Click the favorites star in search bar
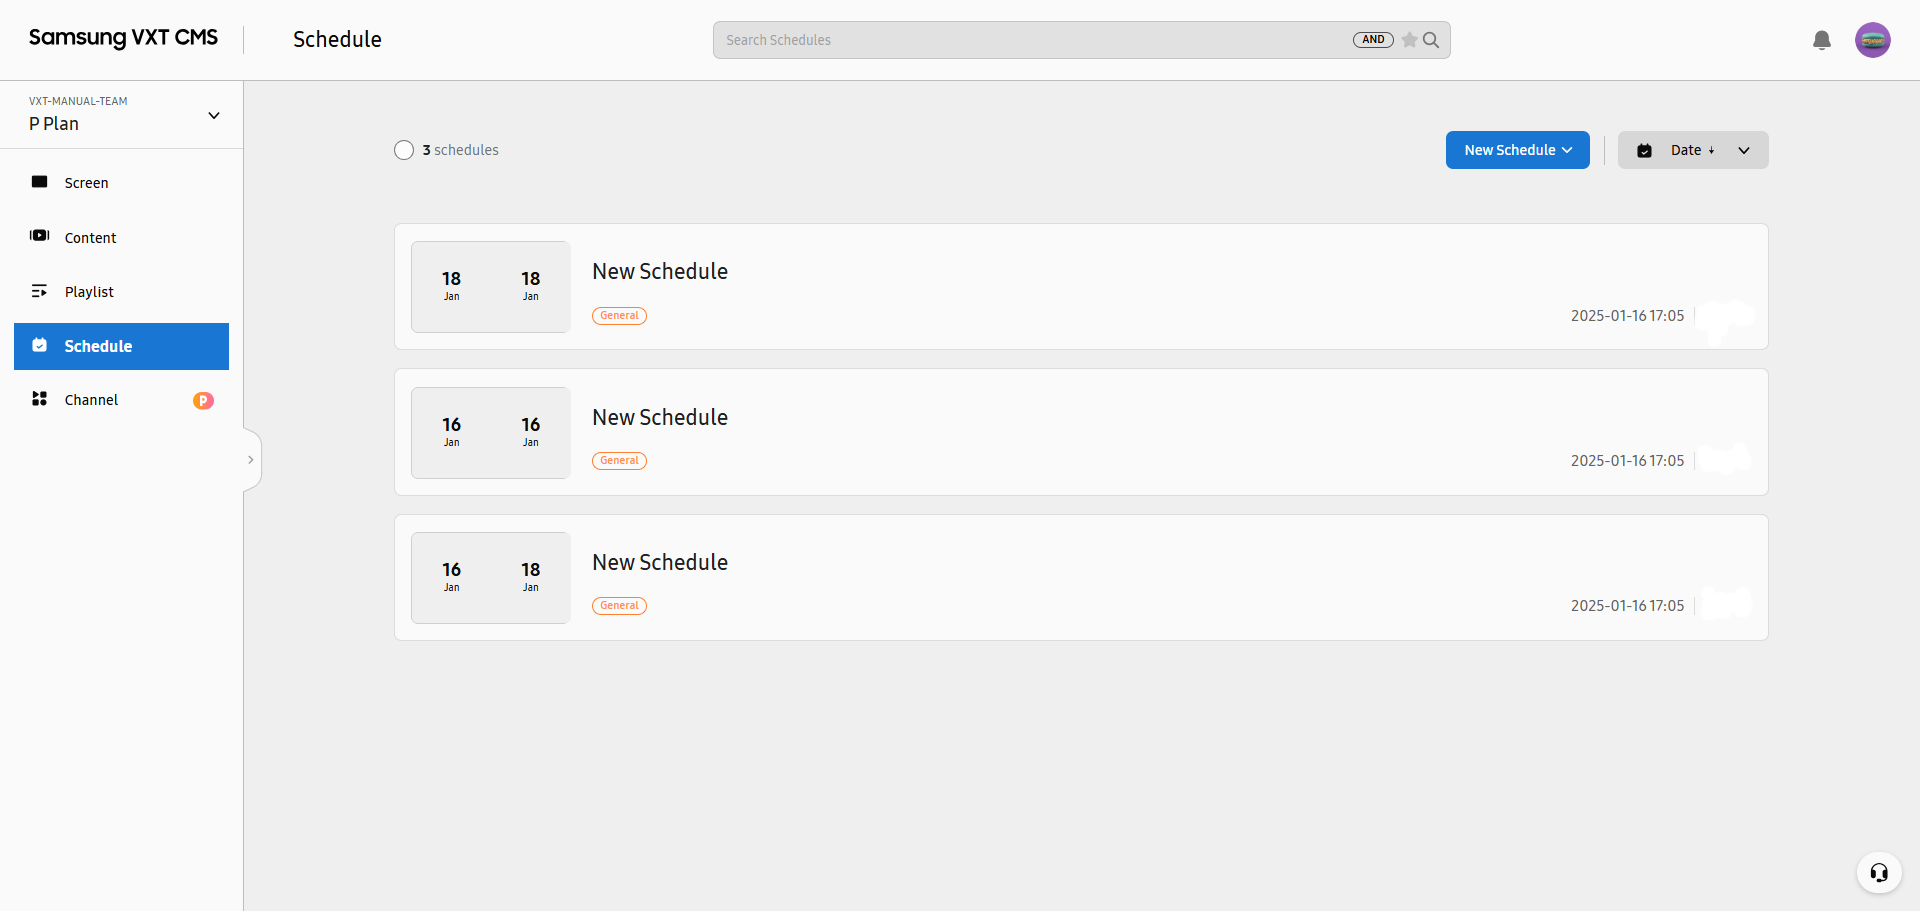Screen dimensions: 1920x911 1409,40
